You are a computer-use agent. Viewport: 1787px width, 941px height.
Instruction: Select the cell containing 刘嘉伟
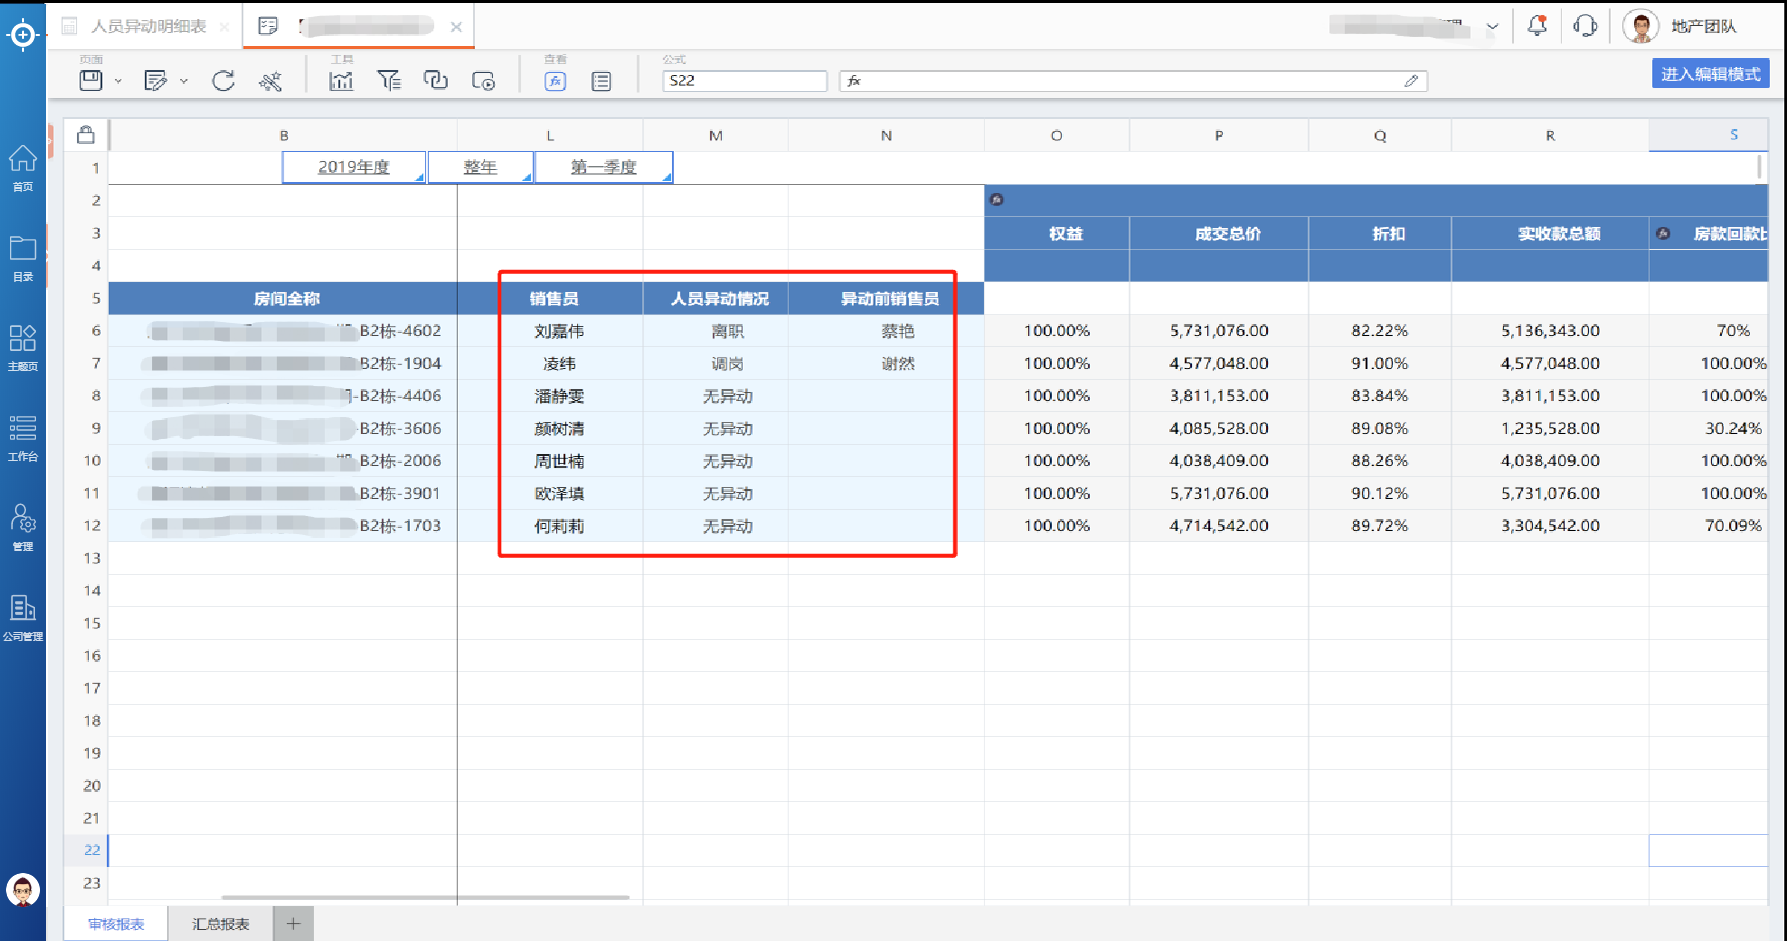click(x=550, y=331)
